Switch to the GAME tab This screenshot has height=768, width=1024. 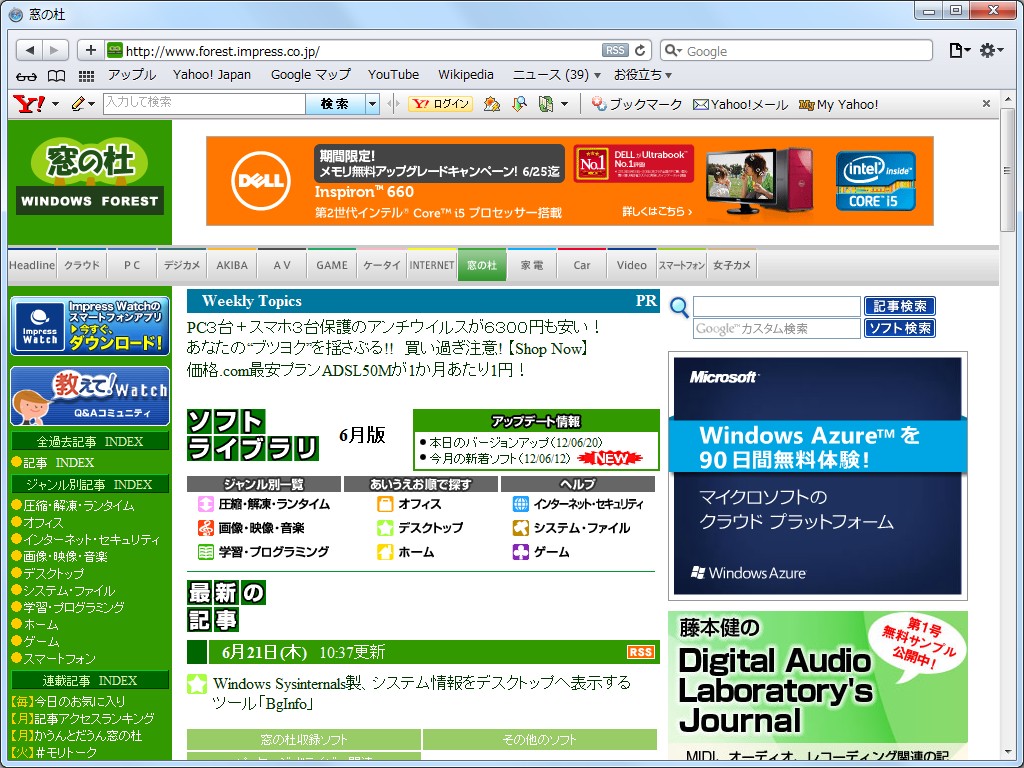point(331,264)
